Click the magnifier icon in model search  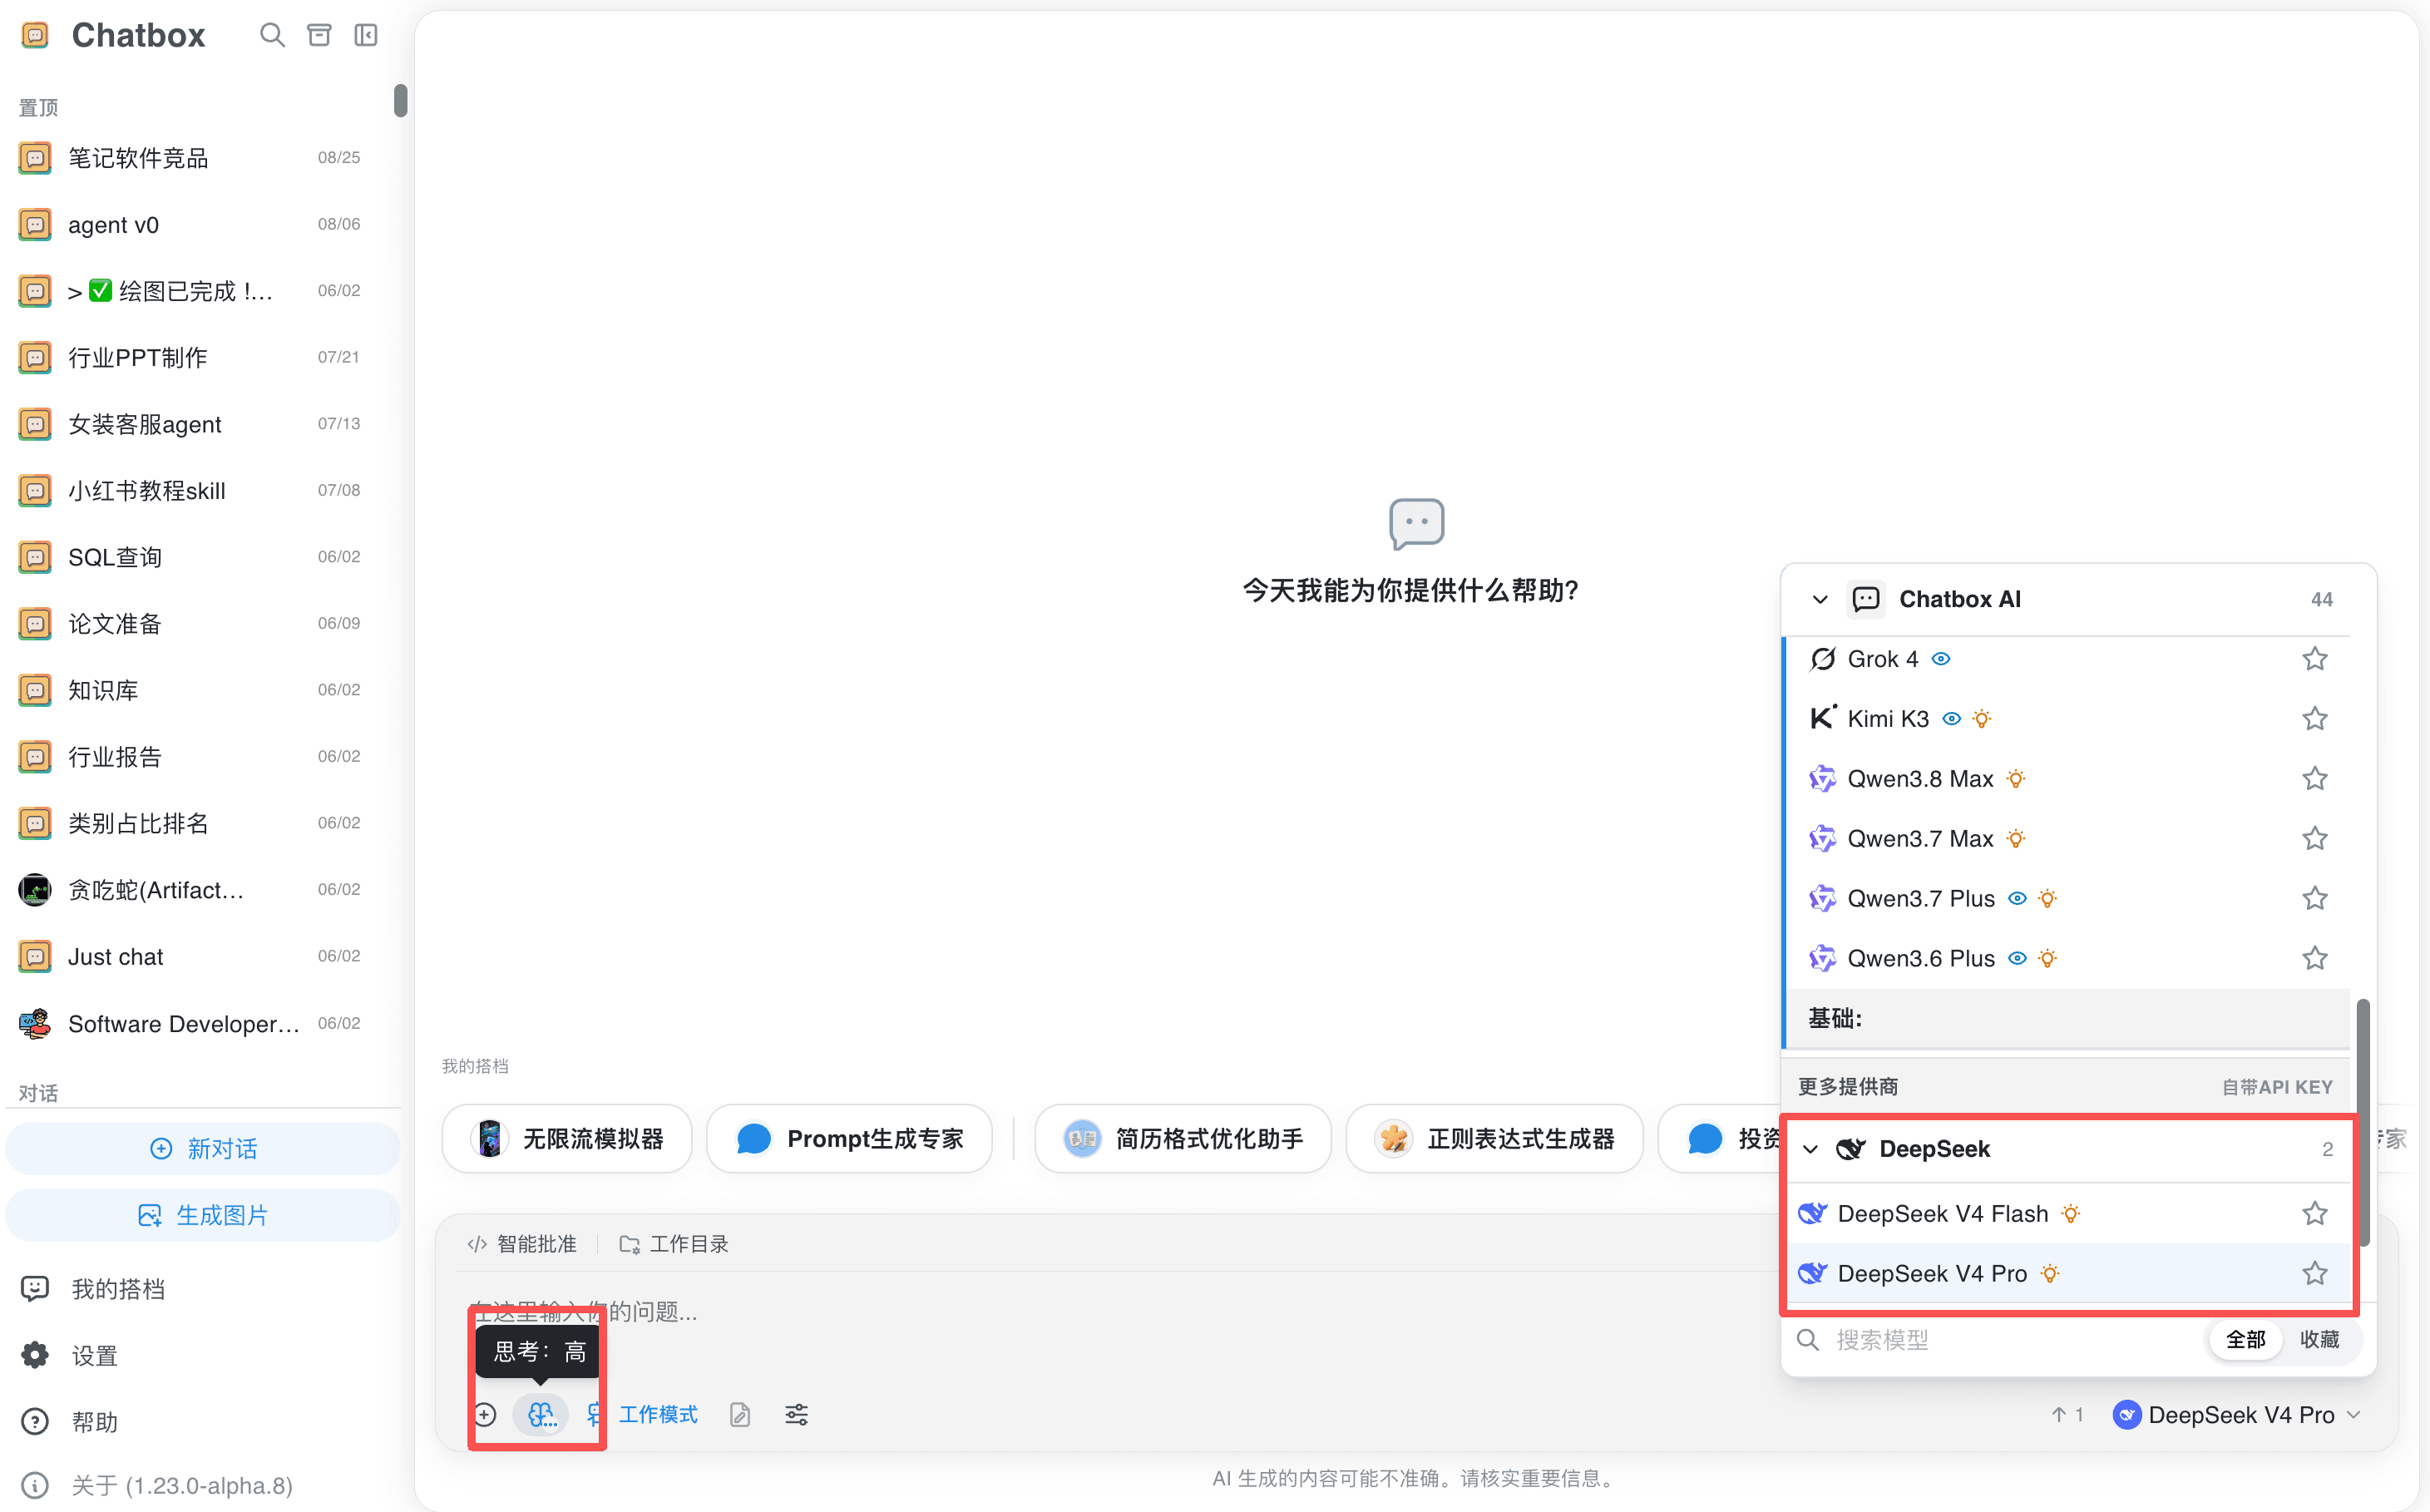[x=1807, y=1339]
